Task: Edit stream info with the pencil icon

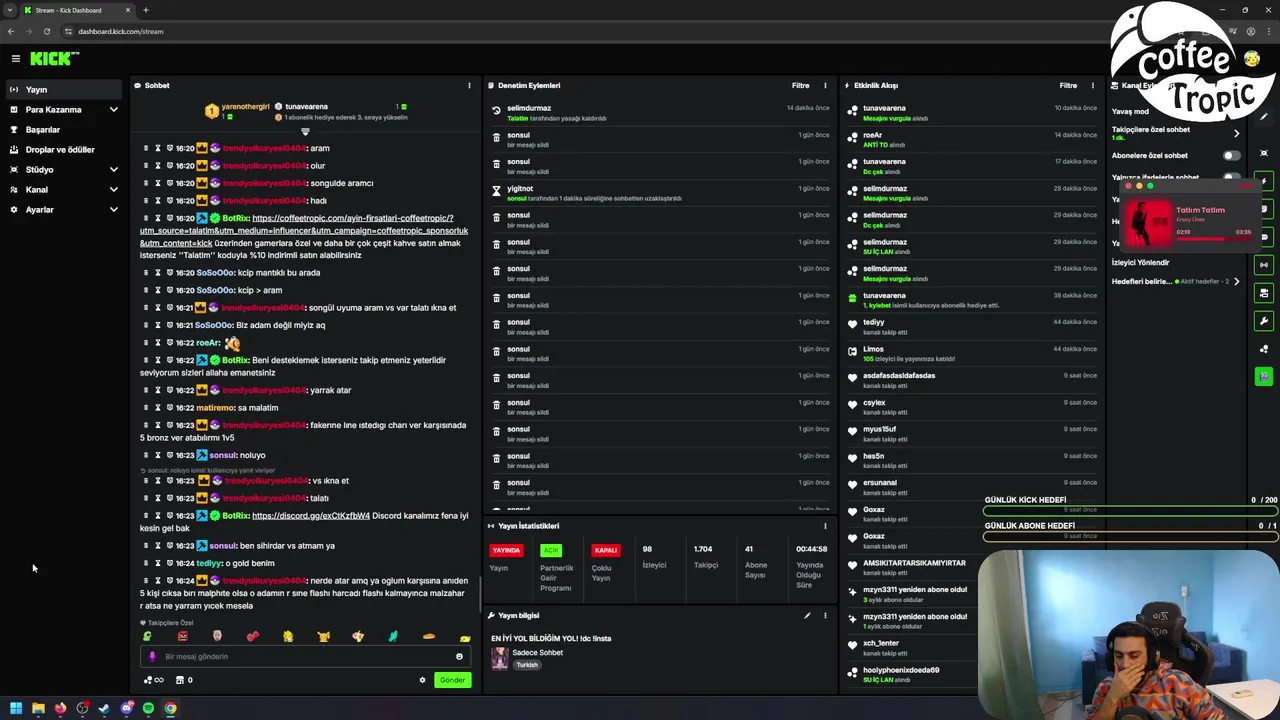Action: click(x=807, y=616)
